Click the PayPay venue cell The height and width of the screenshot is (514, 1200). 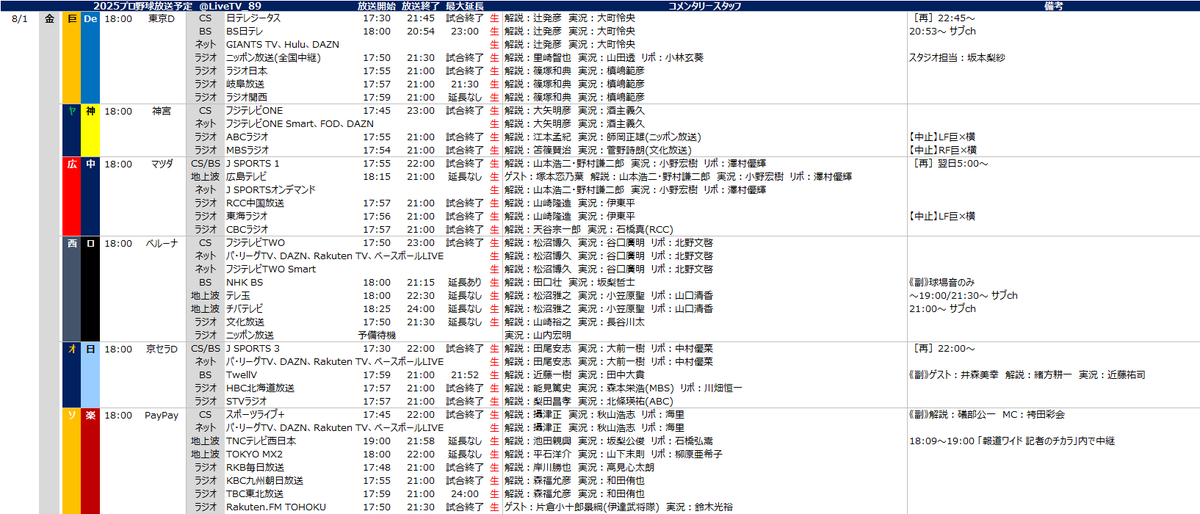point(162,414)
